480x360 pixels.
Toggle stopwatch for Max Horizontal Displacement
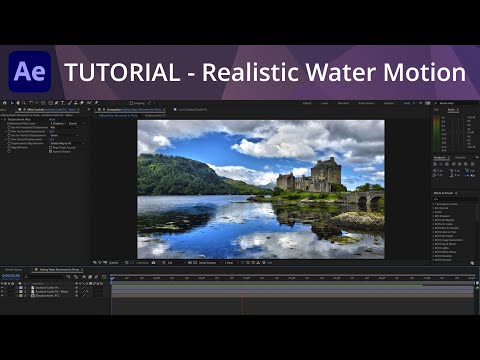click(9, 131)
